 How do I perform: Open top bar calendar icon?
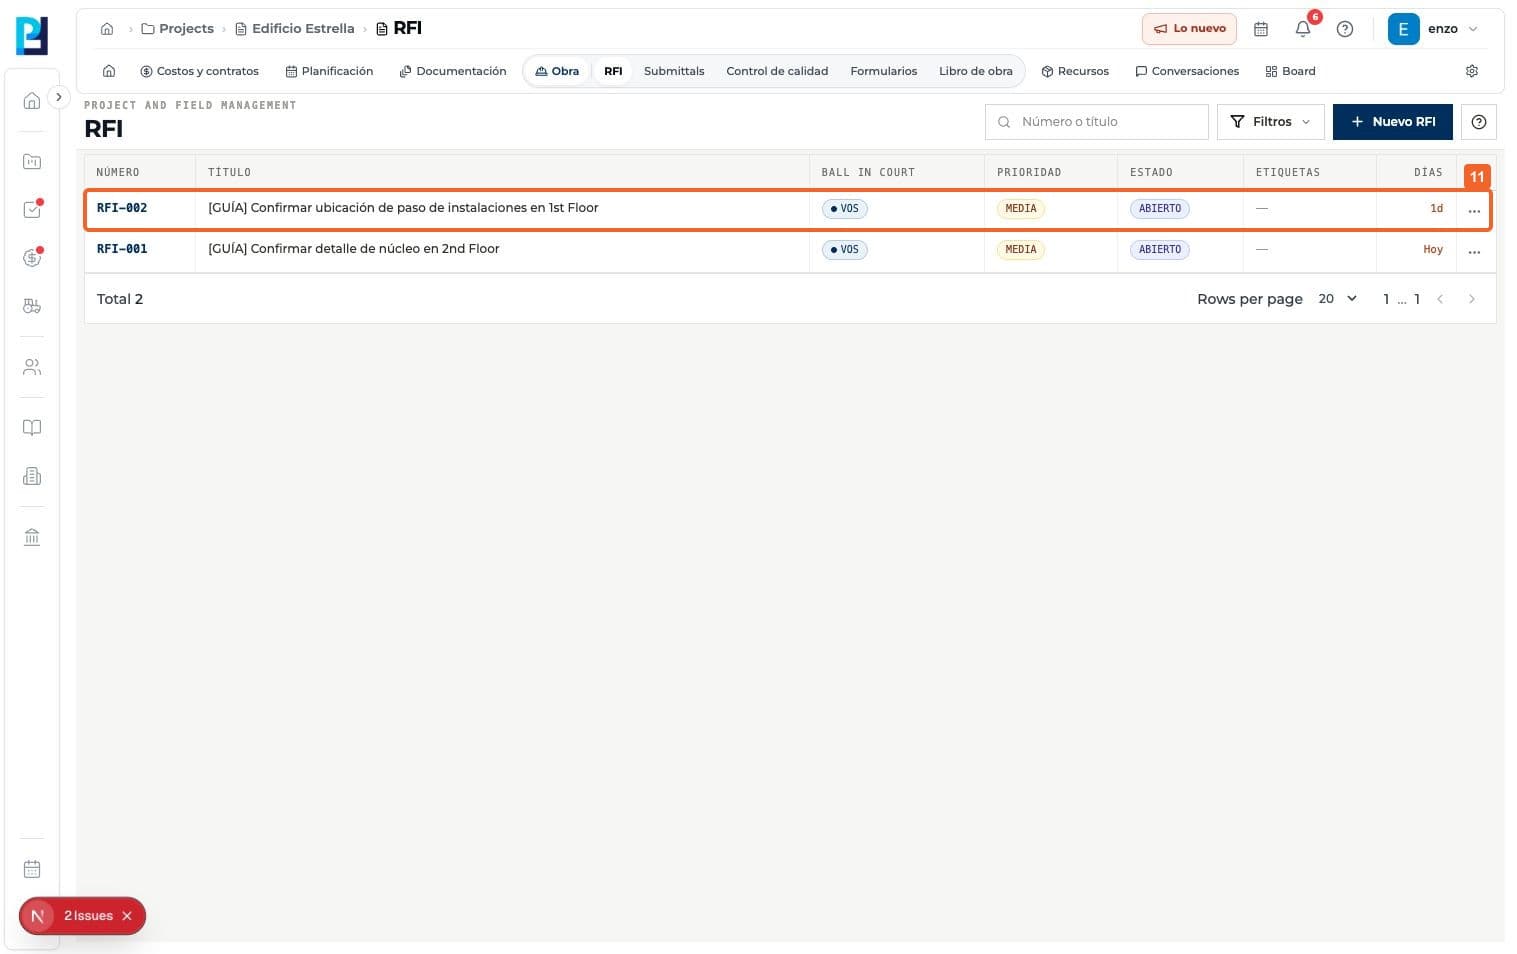1261,29
